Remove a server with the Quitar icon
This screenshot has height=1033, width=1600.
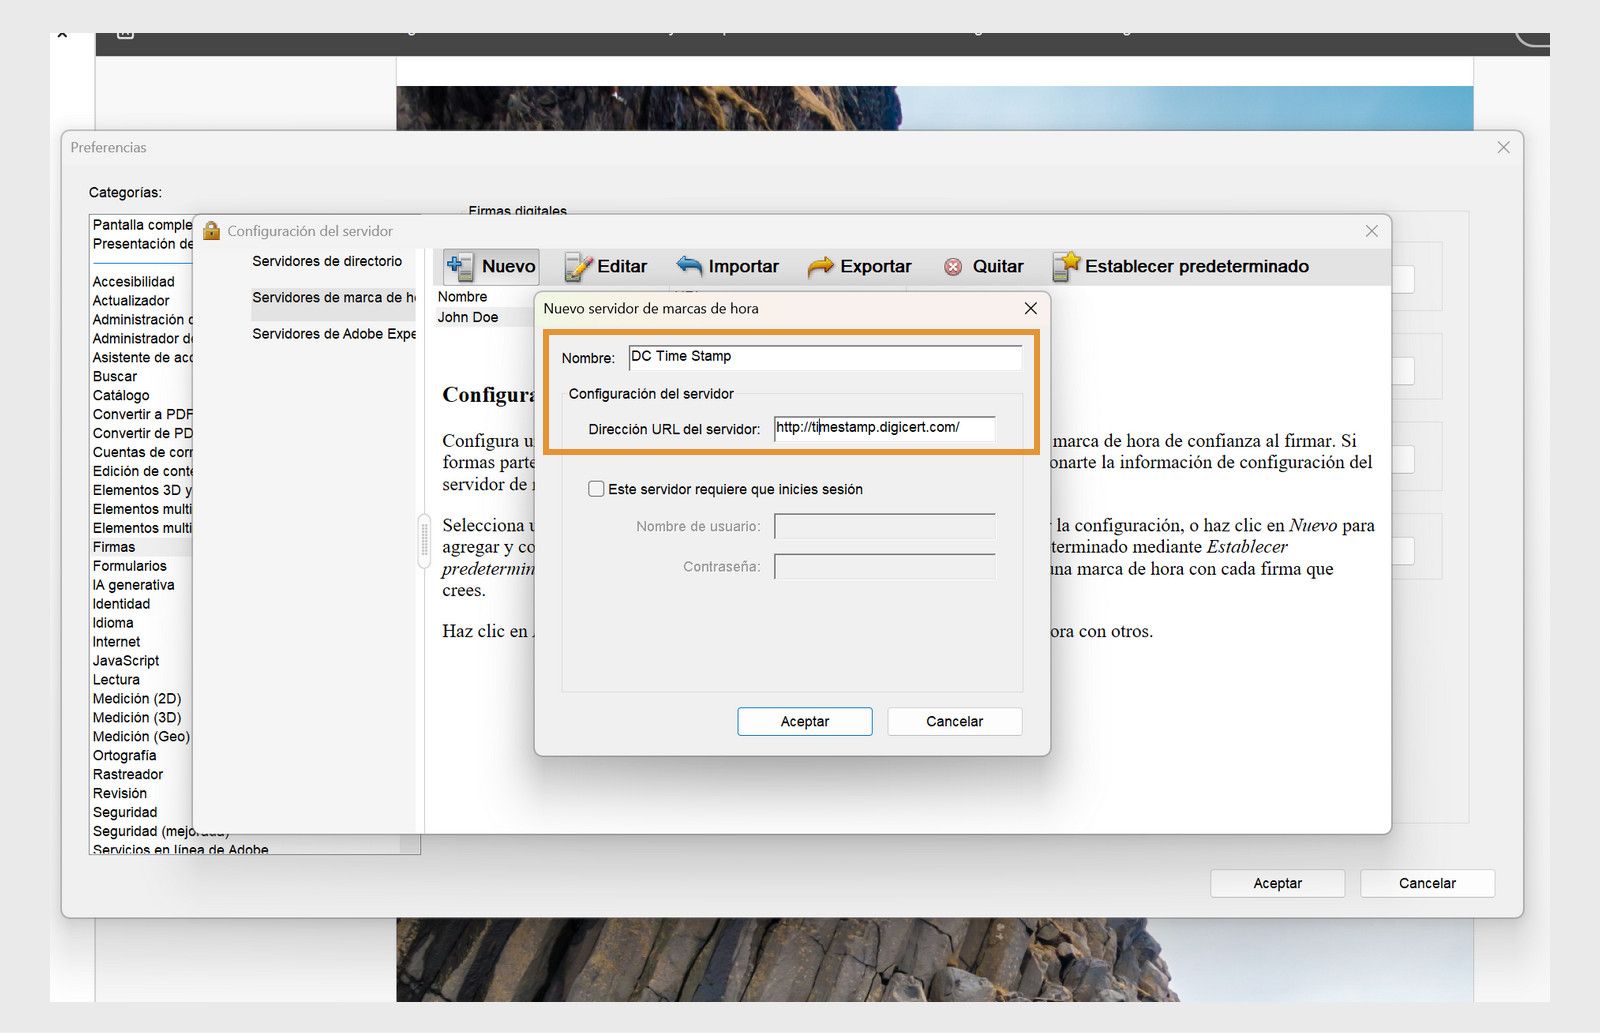pyautogui.click(x=953, y=266)
